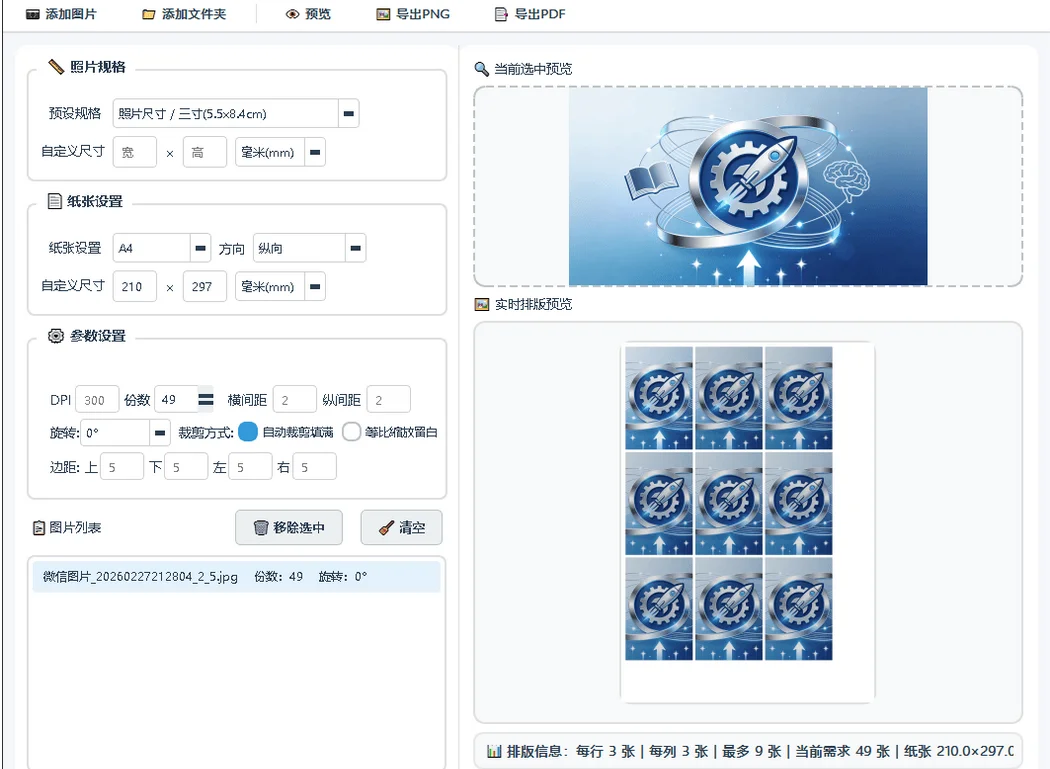Click the 下 bottom margin field
The width and height of the screenshot is (1050, 769).
pos(186,467)
